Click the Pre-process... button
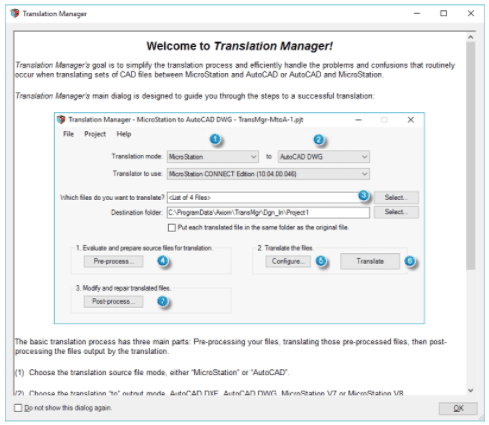Screen dimensions: 489x425 [113, 261]
